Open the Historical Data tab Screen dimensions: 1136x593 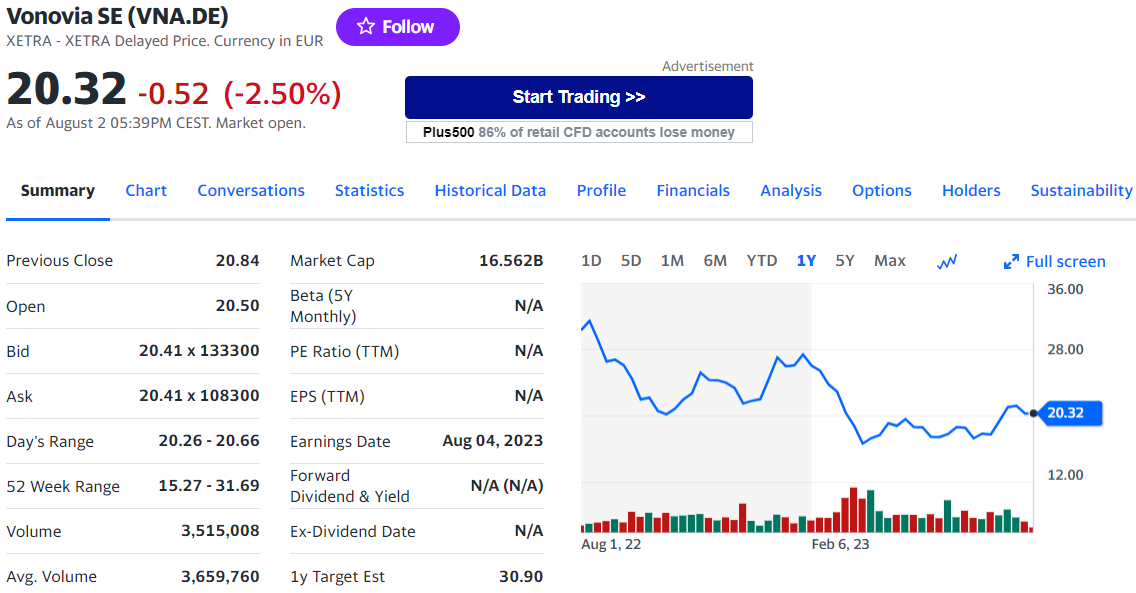click(490, 190)
